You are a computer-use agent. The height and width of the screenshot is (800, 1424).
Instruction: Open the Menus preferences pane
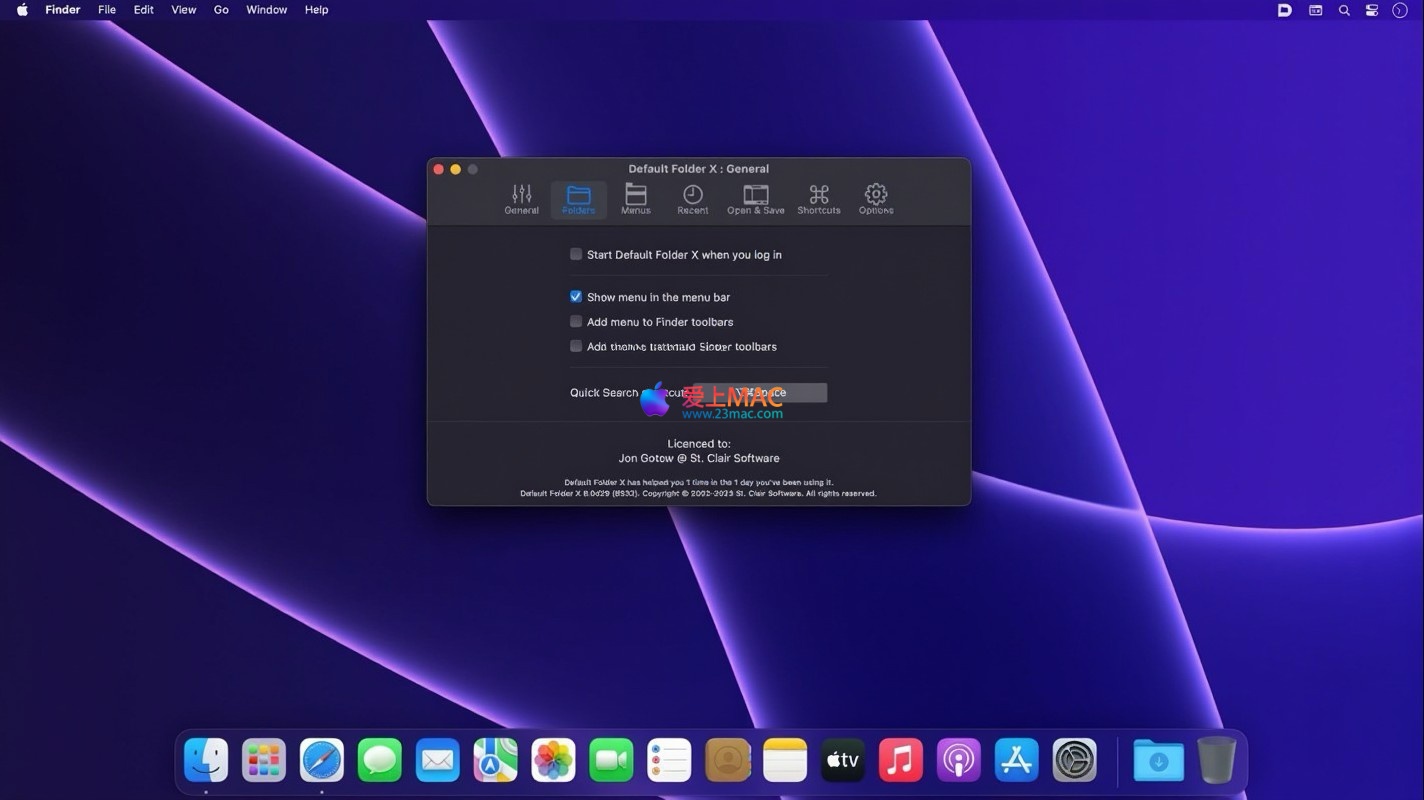pyautogui.click(x=635, y=199)
